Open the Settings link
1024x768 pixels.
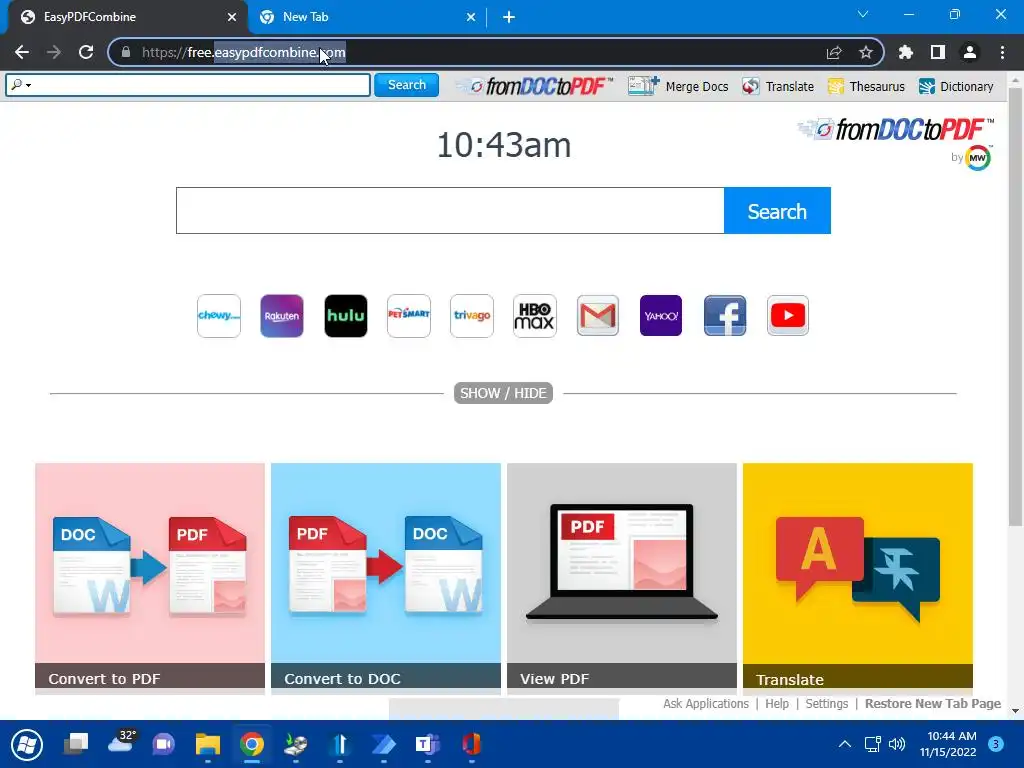point(827,703)
